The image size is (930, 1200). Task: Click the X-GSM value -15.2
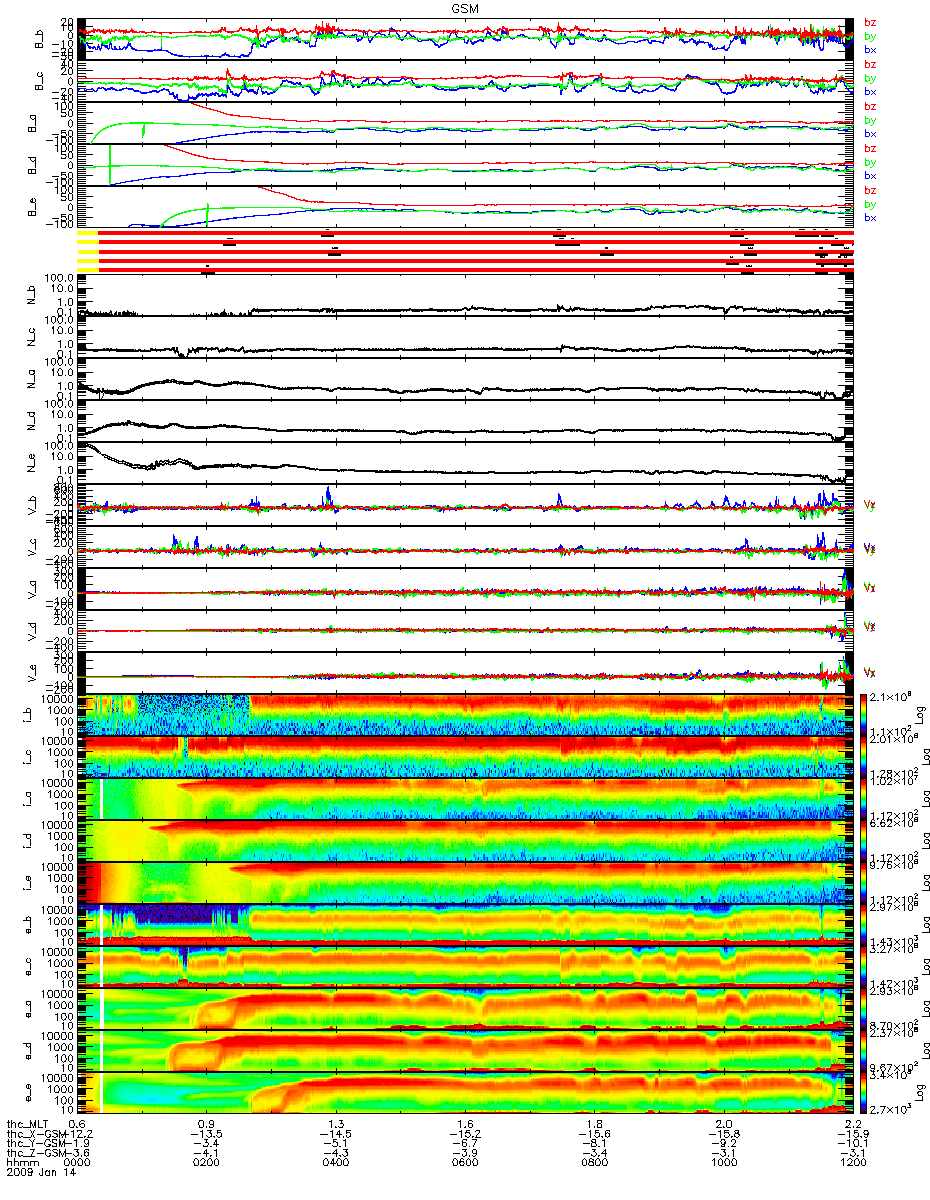[465, 1135]
